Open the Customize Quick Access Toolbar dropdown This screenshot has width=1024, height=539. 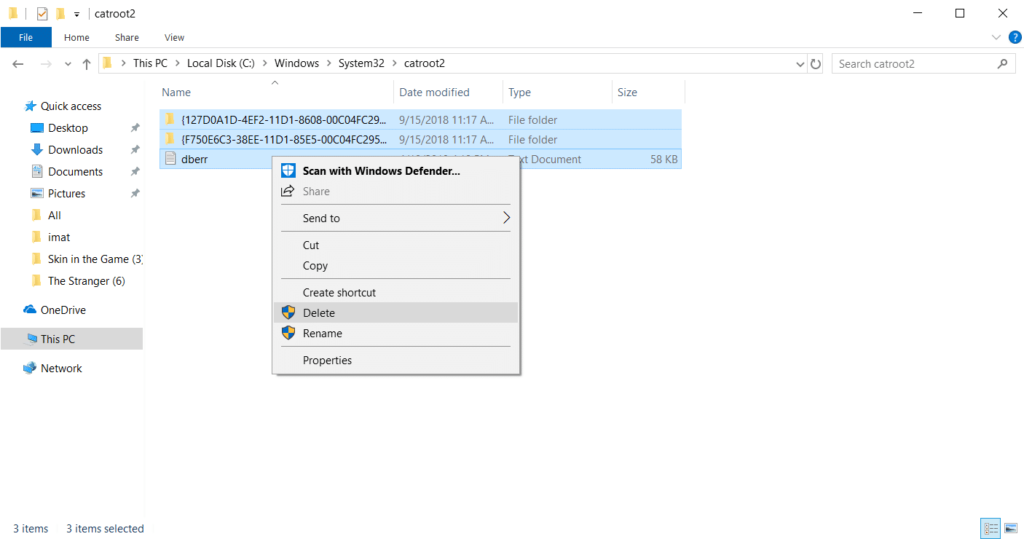point(76,14)
